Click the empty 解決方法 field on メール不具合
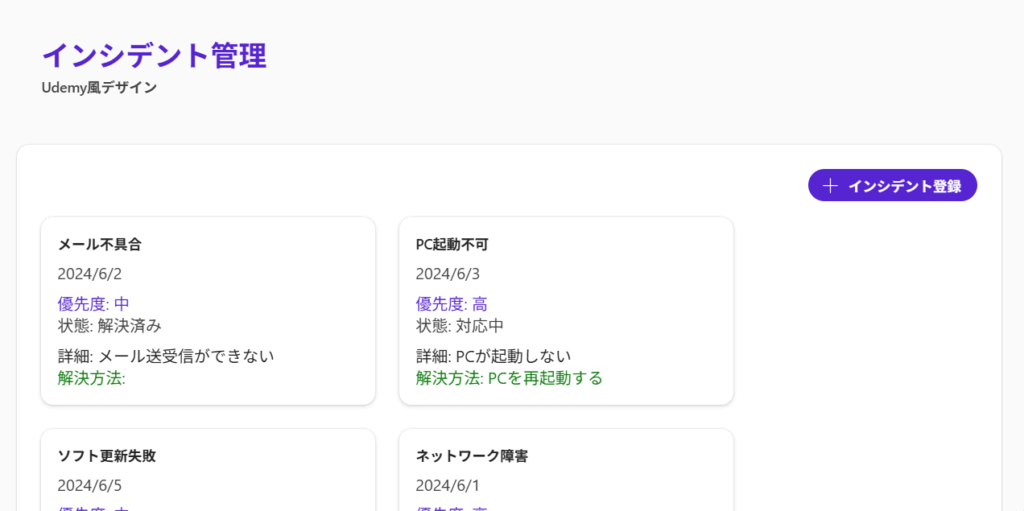 pyautogui.click(x=92, y=378)
